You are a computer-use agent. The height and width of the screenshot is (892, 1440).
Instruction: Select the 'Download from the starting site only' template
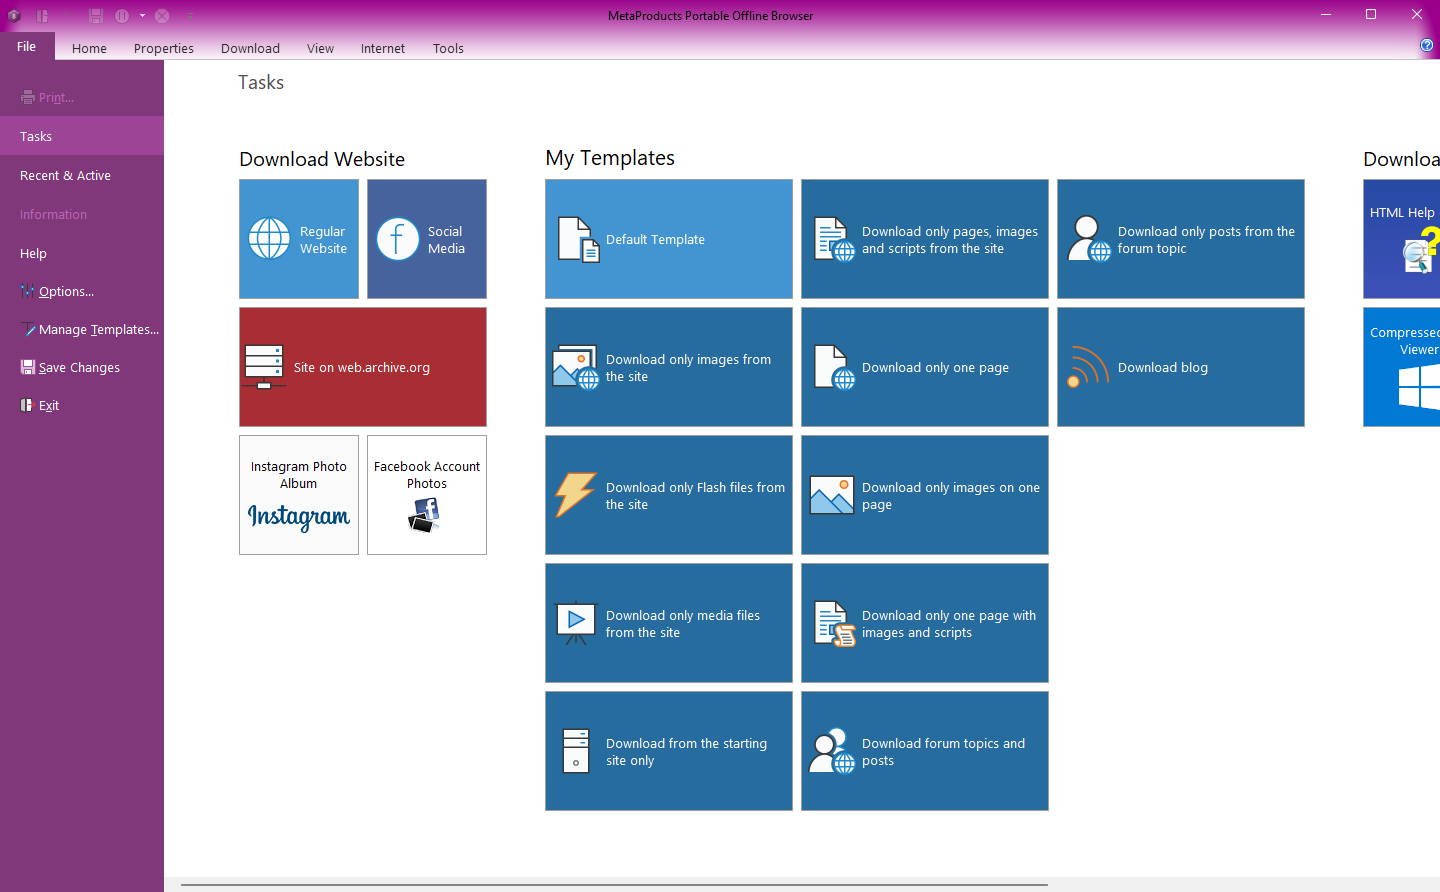pyautogui.click(x=669, y=751)
